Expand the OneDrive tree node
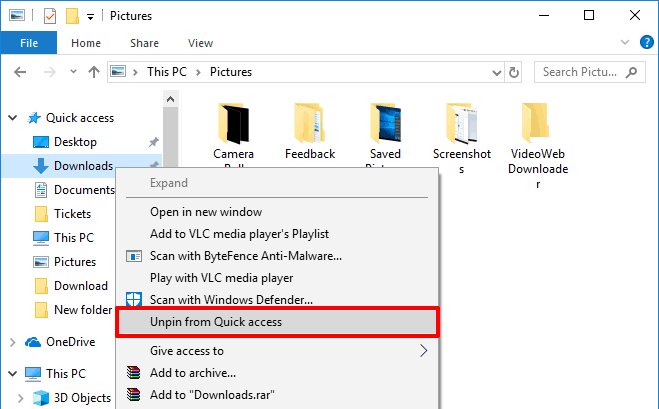Viewport: 659px width, 409px height. [x=12, y=342]
